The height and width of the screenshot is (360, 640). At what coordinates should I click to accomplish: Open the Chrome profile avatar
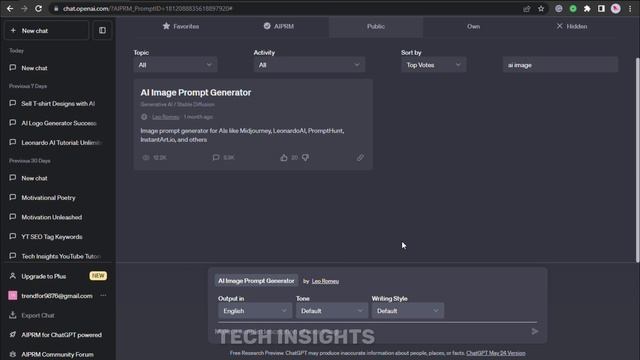(x=616, y=9)
